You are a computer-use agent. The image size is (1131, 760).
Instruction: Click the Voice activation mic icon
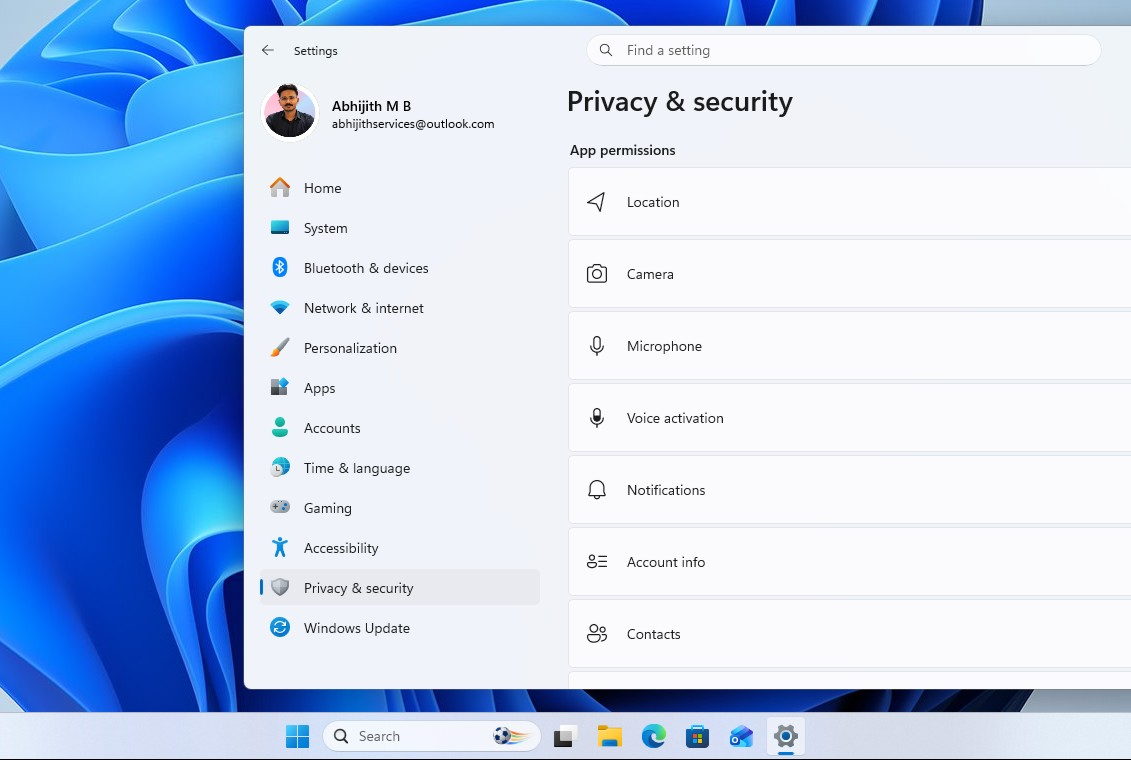597,418
